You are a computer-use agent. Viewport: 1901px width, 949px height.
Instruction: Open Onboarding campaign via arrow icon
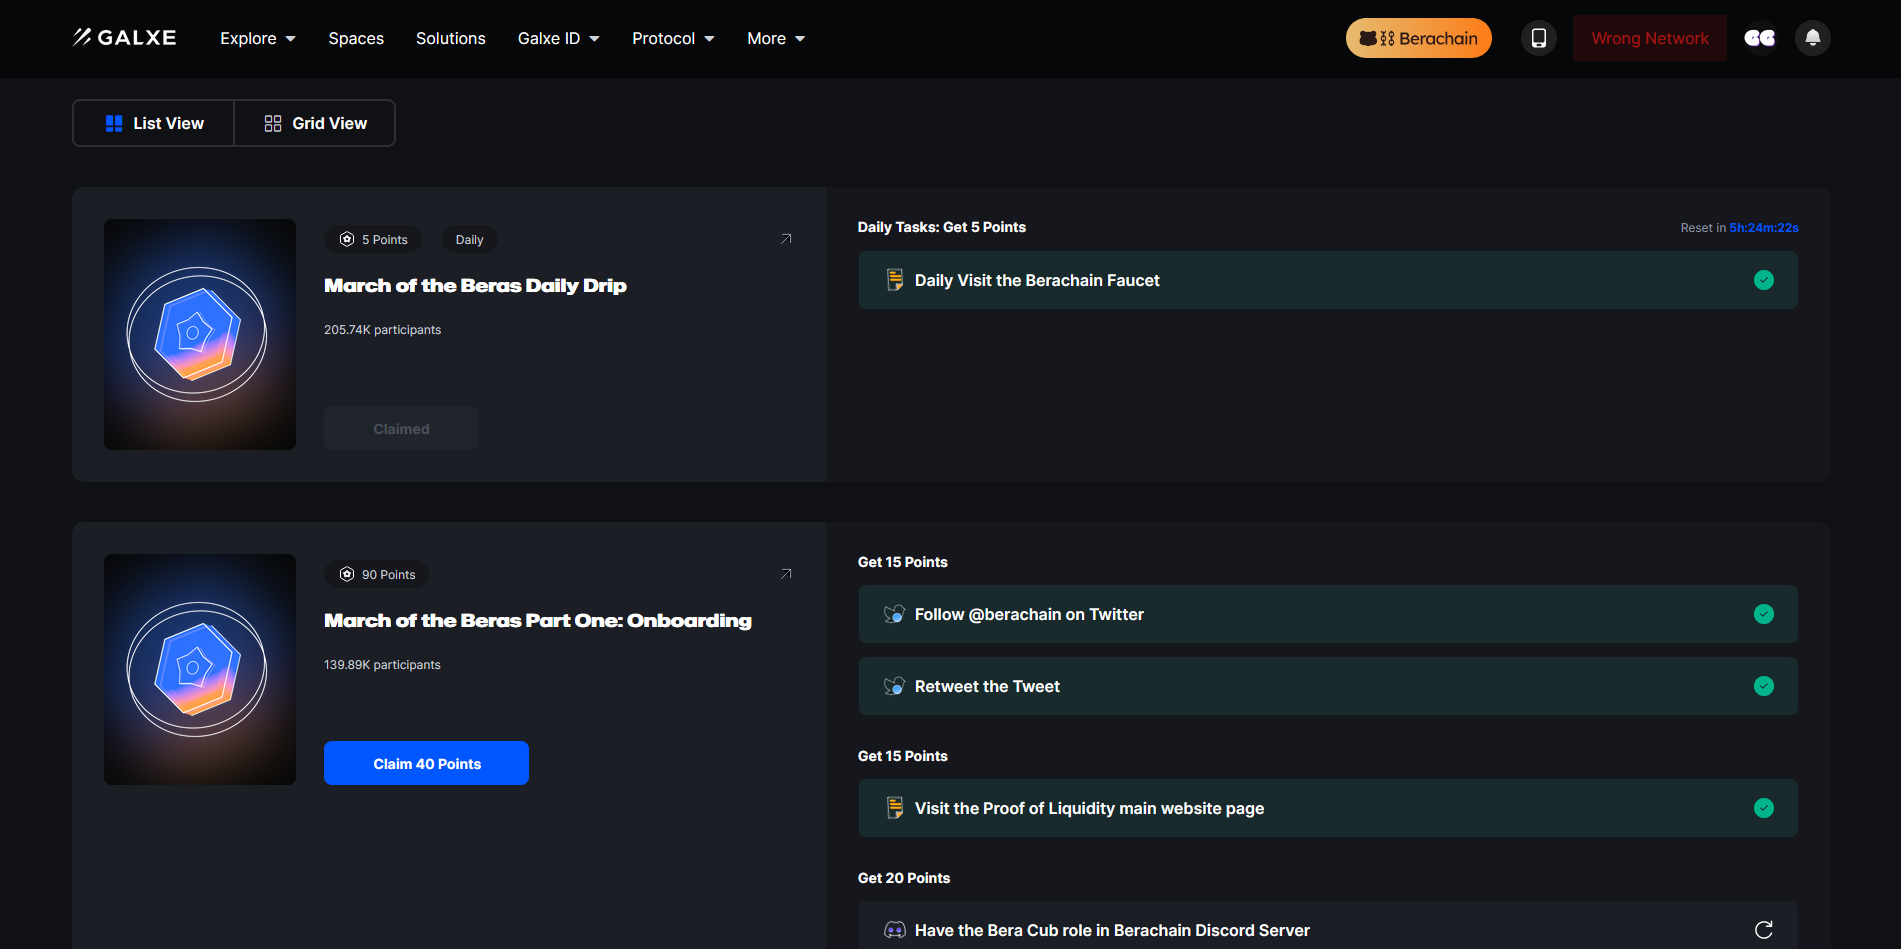pos(786,574)
